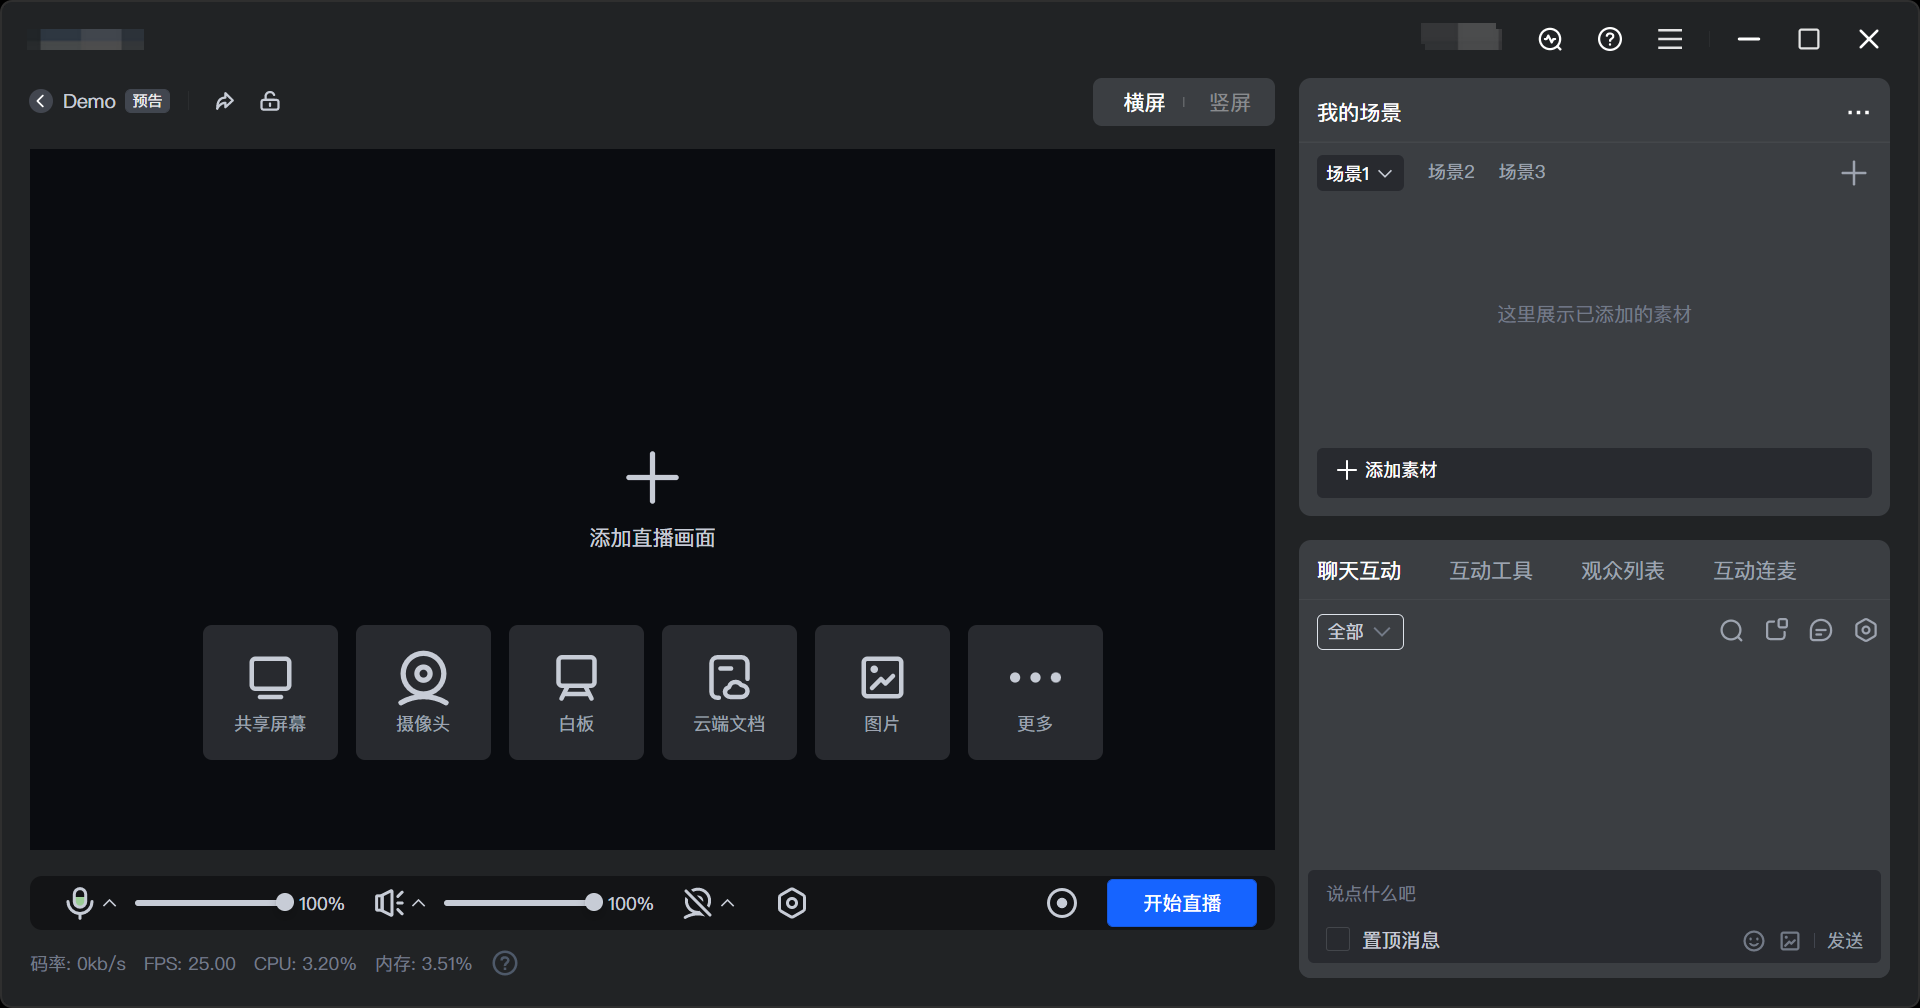Click the record button beside 开始直播
The image size is (1920, 1008).
click(1061, 903)
